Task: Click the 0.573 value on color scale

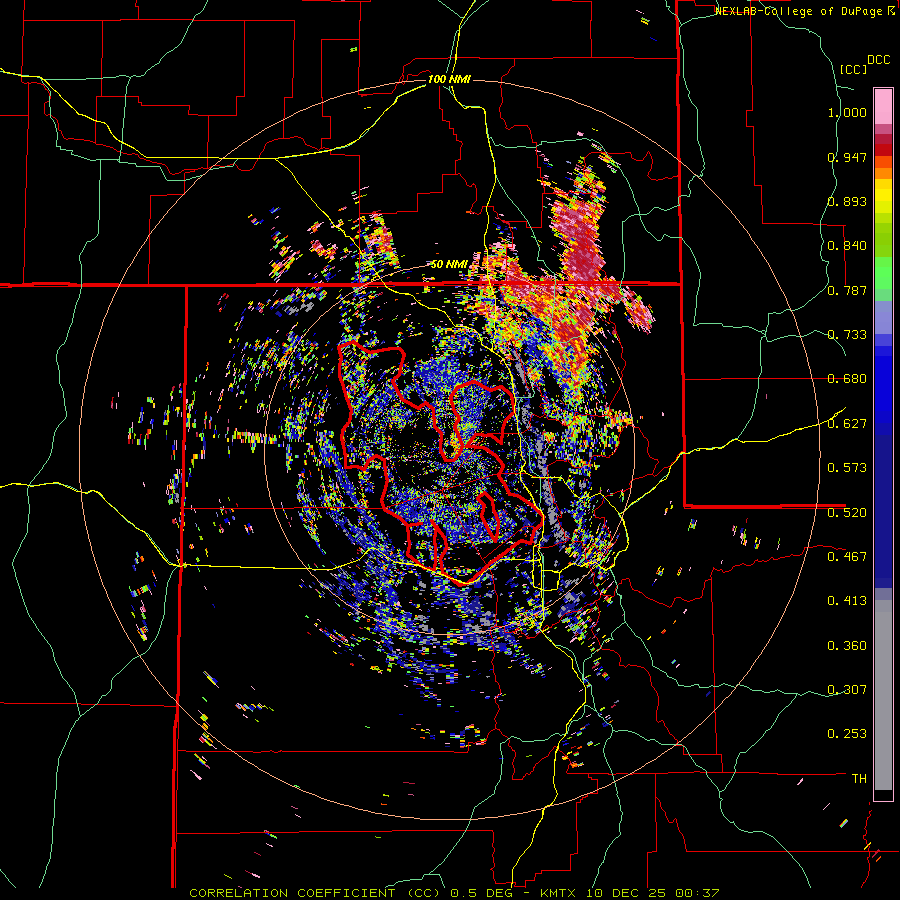Action: coord(847,468)
